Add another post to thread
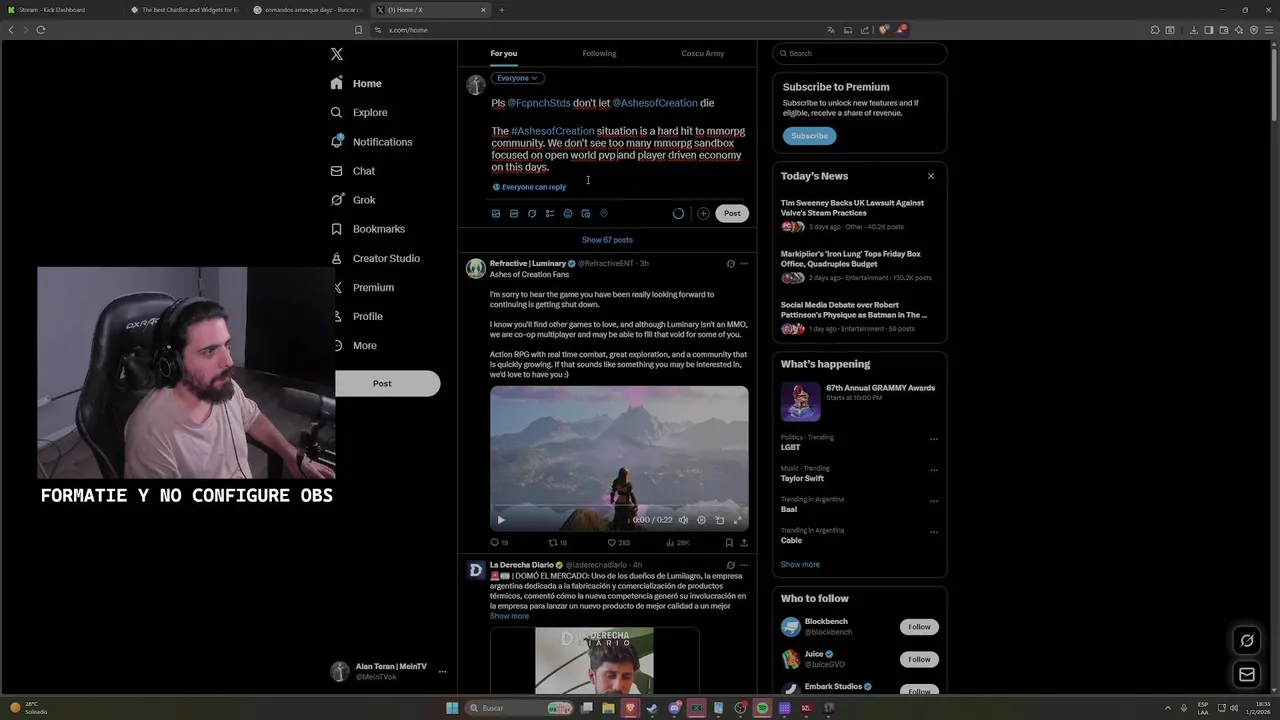The width and height of the screenshot is (1280, 720). pyautogui.click(x=703, y=213)
